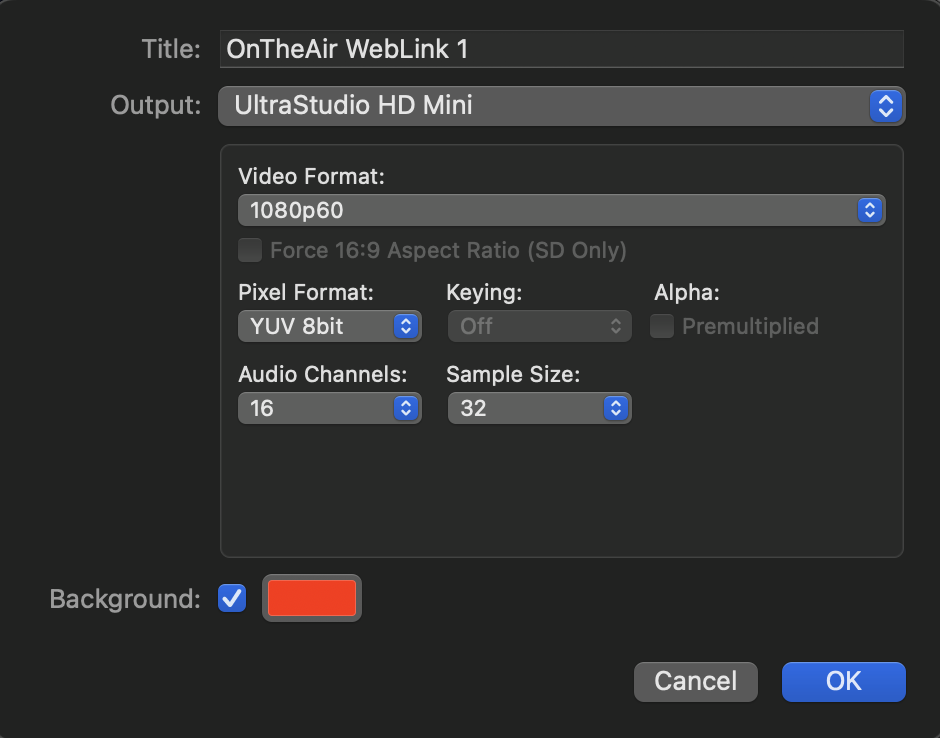Open the Sample Size menu showing 32

click(x=540, y=408)
